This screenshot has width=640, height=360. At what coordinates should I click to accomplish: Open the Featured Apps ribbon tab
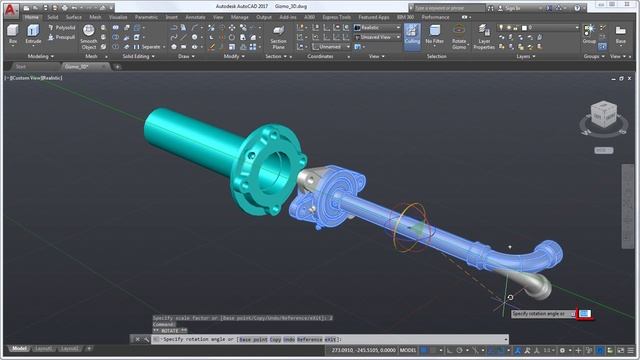click(x=374, y=17)
